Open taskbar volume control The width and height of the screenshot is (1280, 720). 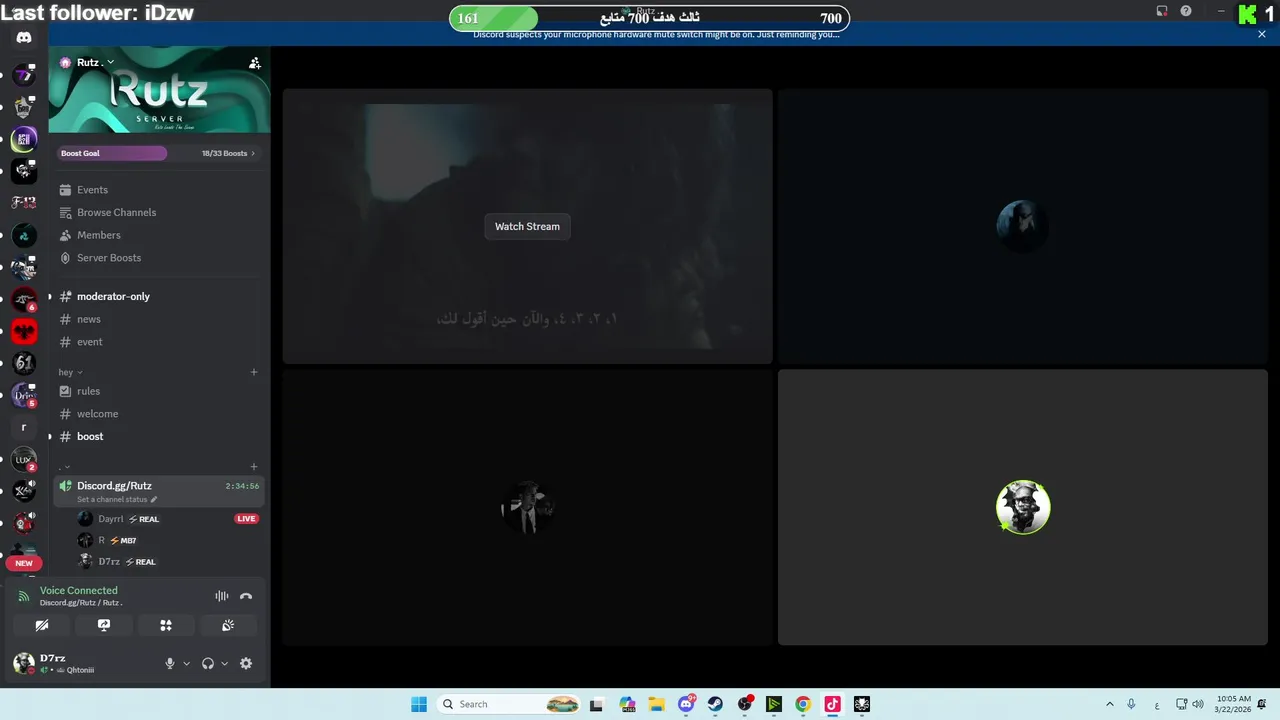click(x=1198, y=704)
